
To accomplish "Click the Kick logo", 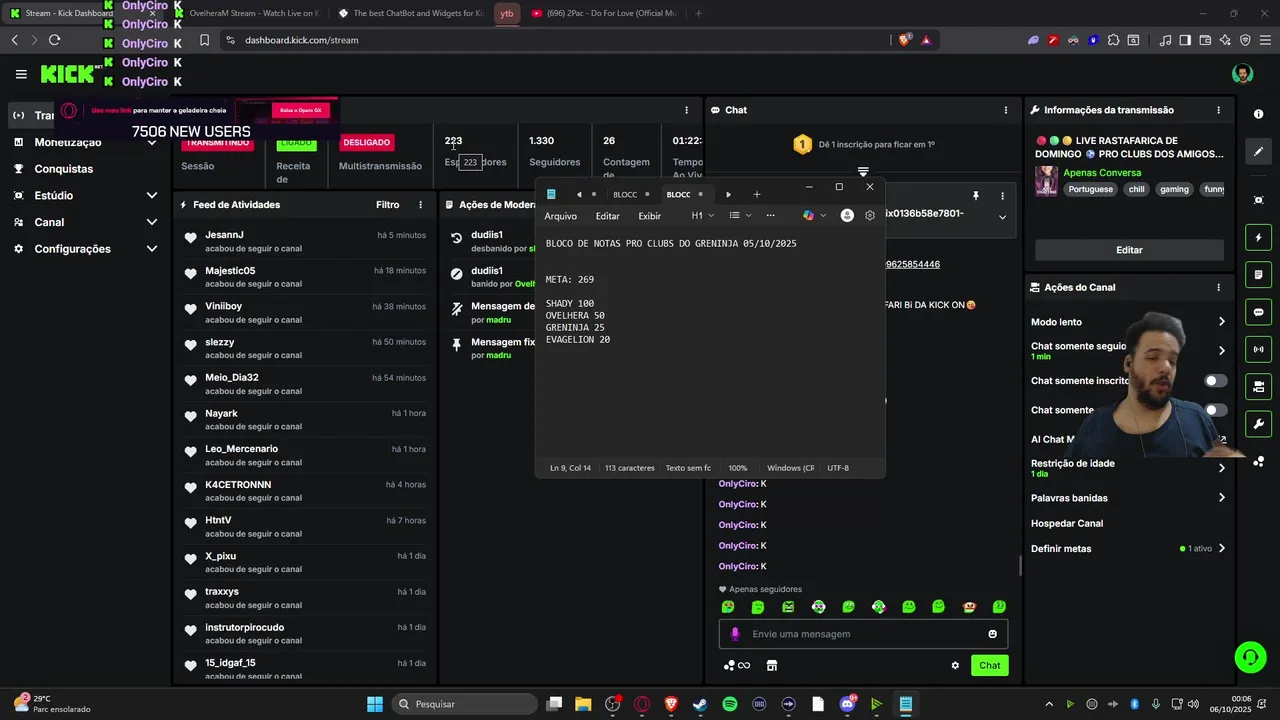I will click(68, 74).
